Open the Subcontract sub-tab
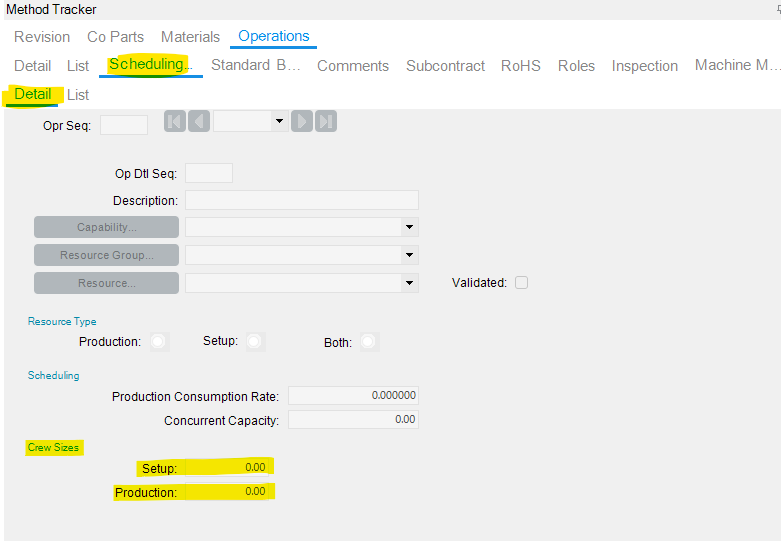 pos(445,66)
